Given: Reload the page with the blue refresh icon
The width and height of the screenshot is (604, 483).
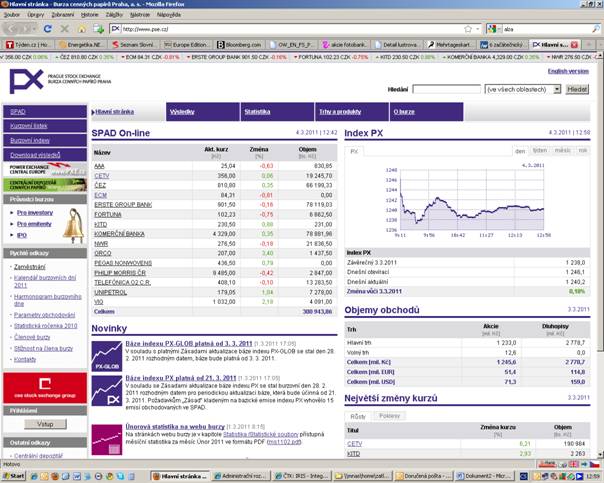Looking at the screenshot, I should pos(47,29).
